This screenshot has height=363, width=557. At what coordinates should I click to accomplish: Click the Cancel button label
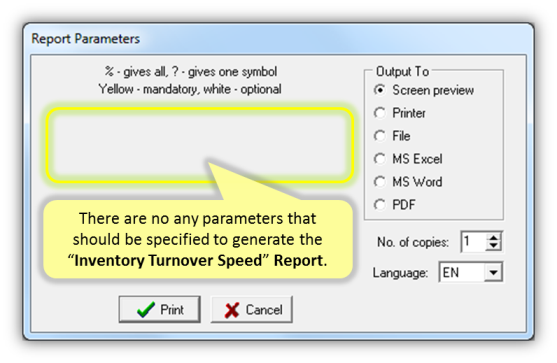(264, 310)
